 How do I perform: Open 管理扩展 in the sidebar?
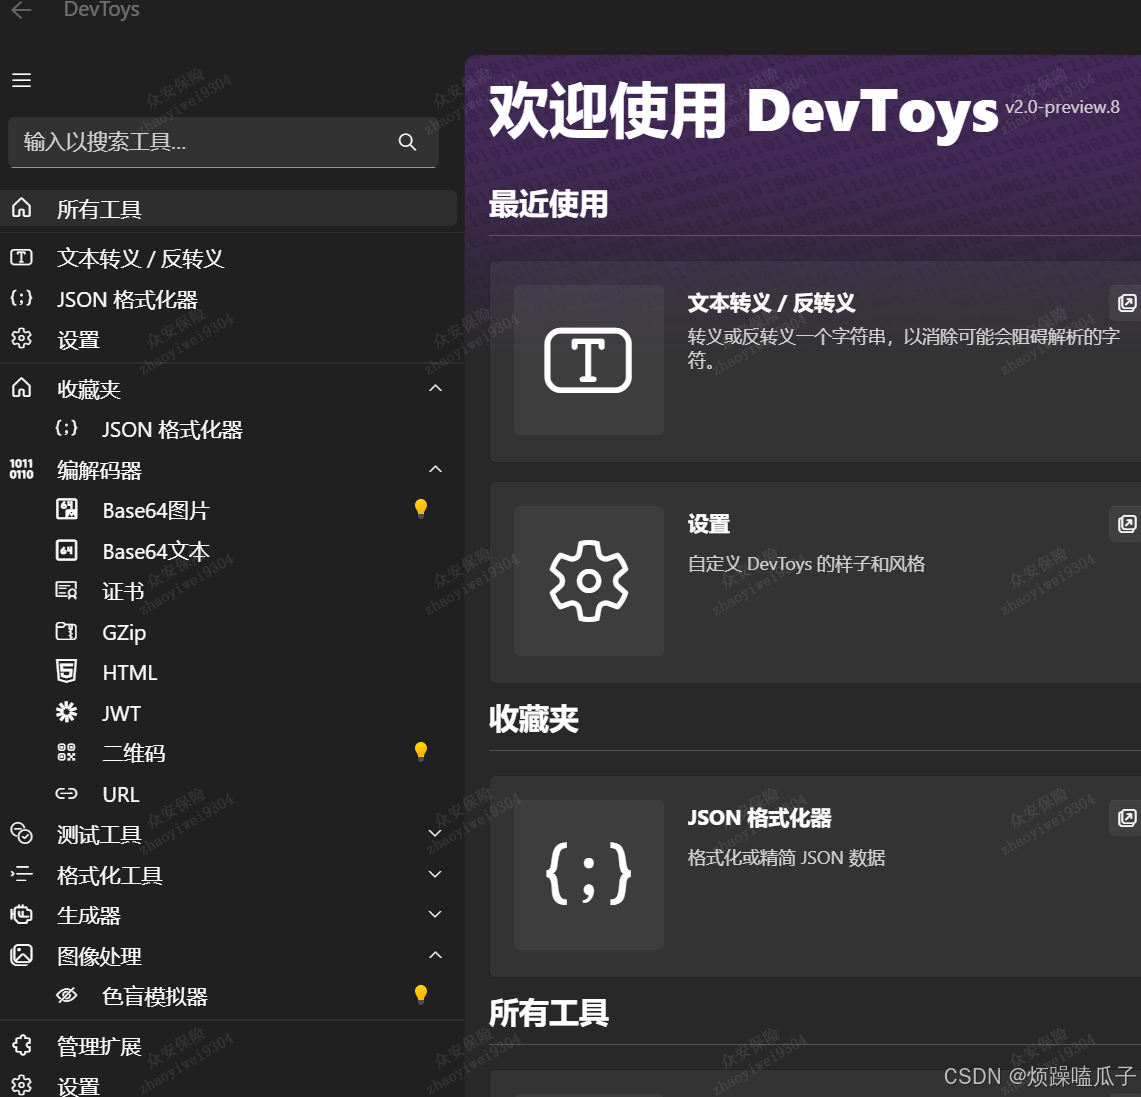pos(228,1045)
